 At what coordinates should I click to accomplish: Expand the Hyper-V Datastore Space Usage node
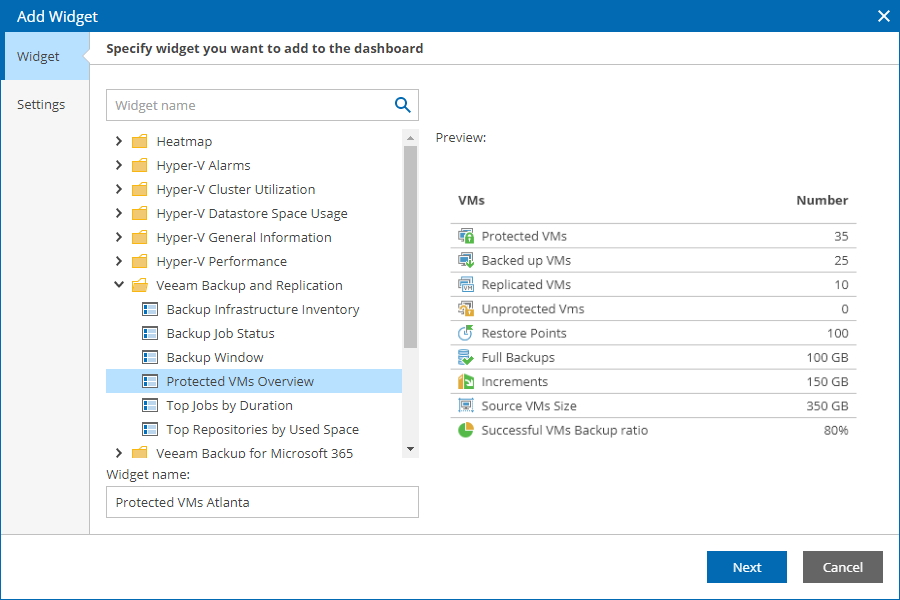click(119, 214)
